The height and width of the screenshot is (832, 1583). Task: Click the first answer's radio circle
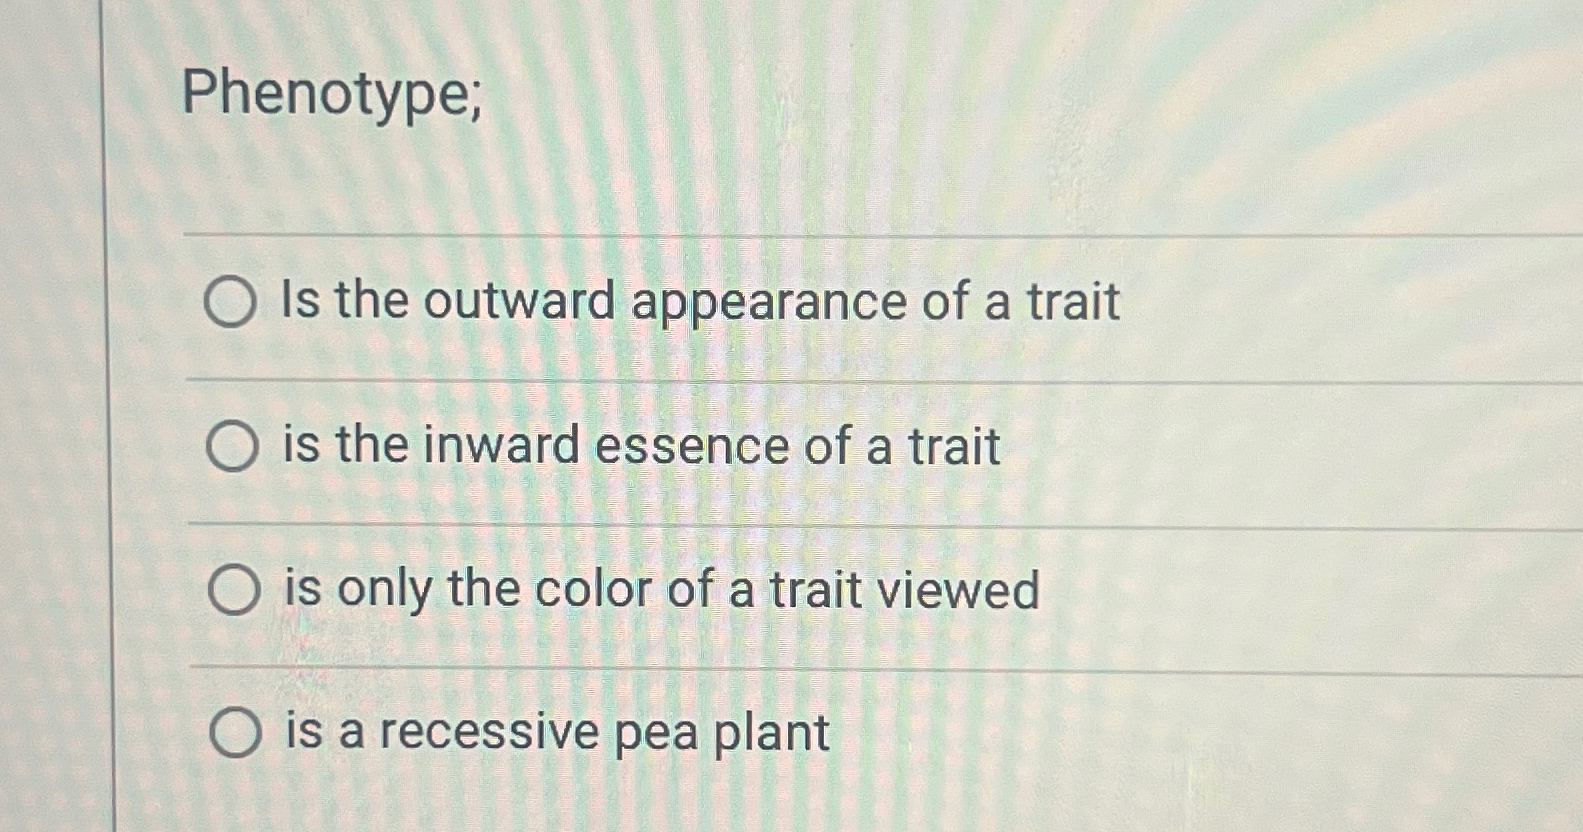tap(232, 303)
